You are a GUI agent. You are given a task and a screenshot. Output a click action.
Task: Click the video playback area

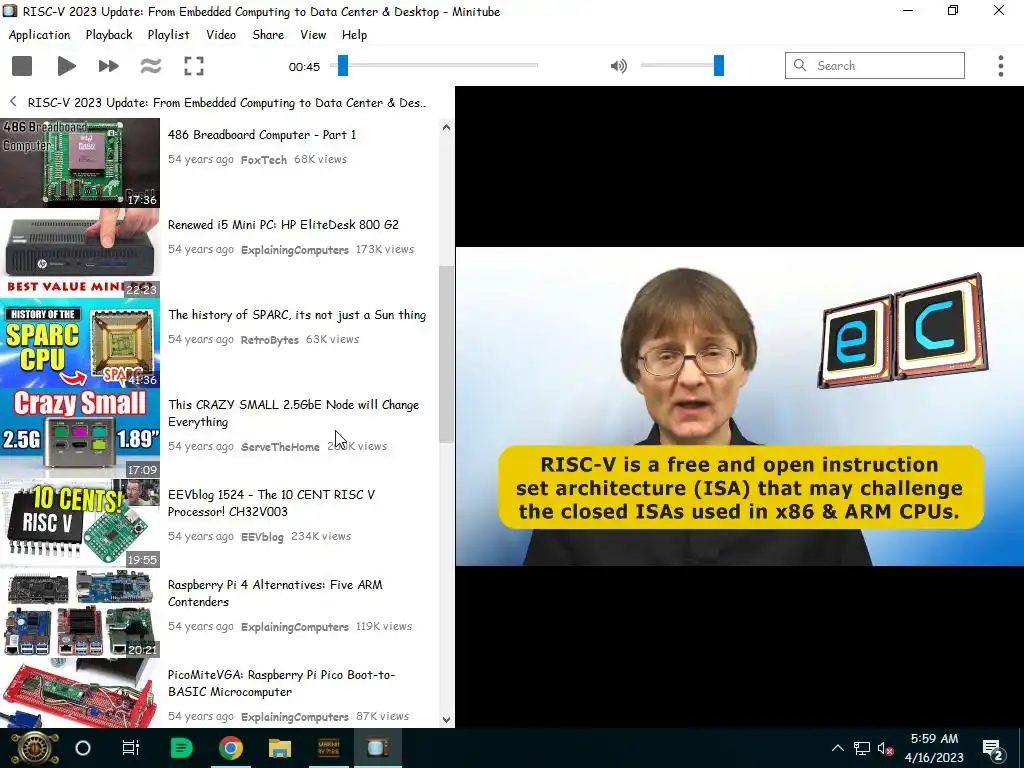(739, 406)
